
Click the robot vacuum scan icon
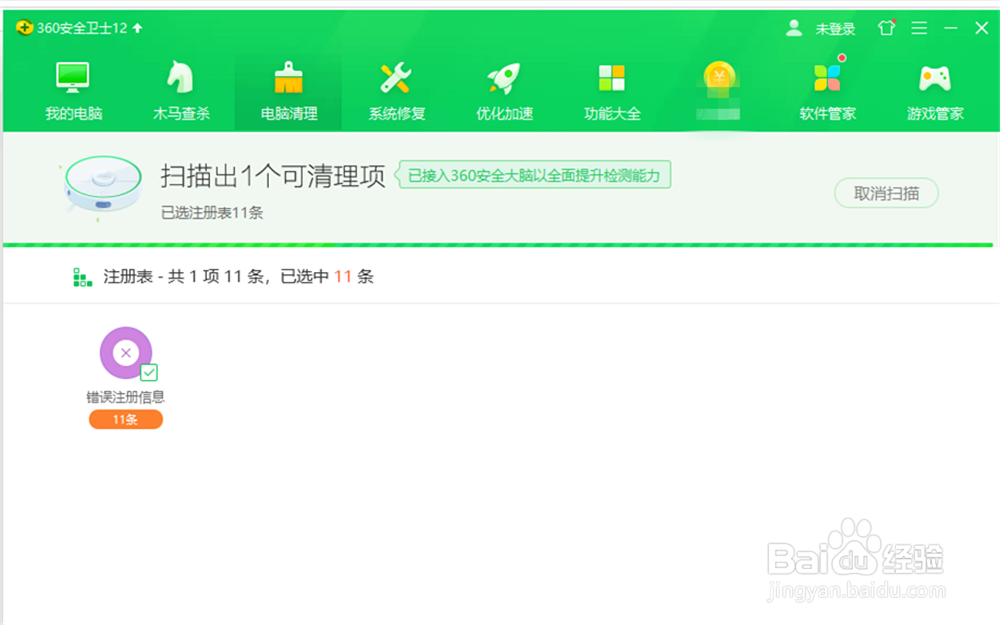(x=102, y=184)
